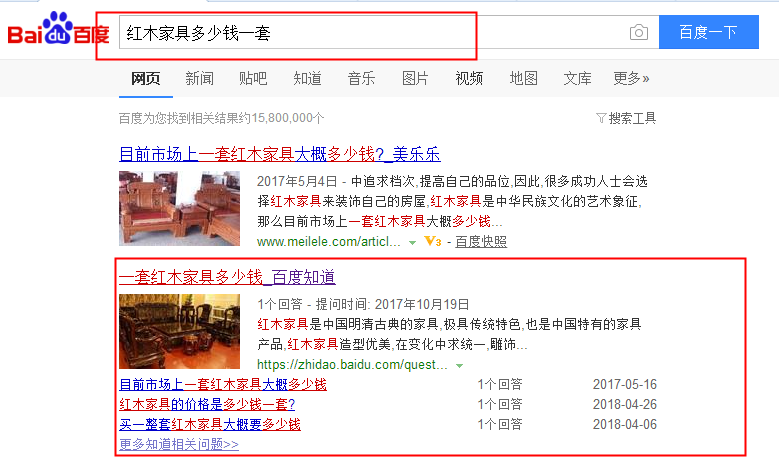This screenshot has height=462, width=779.
Task: Click the date 2017-05-16
Action: pos(624,385)
